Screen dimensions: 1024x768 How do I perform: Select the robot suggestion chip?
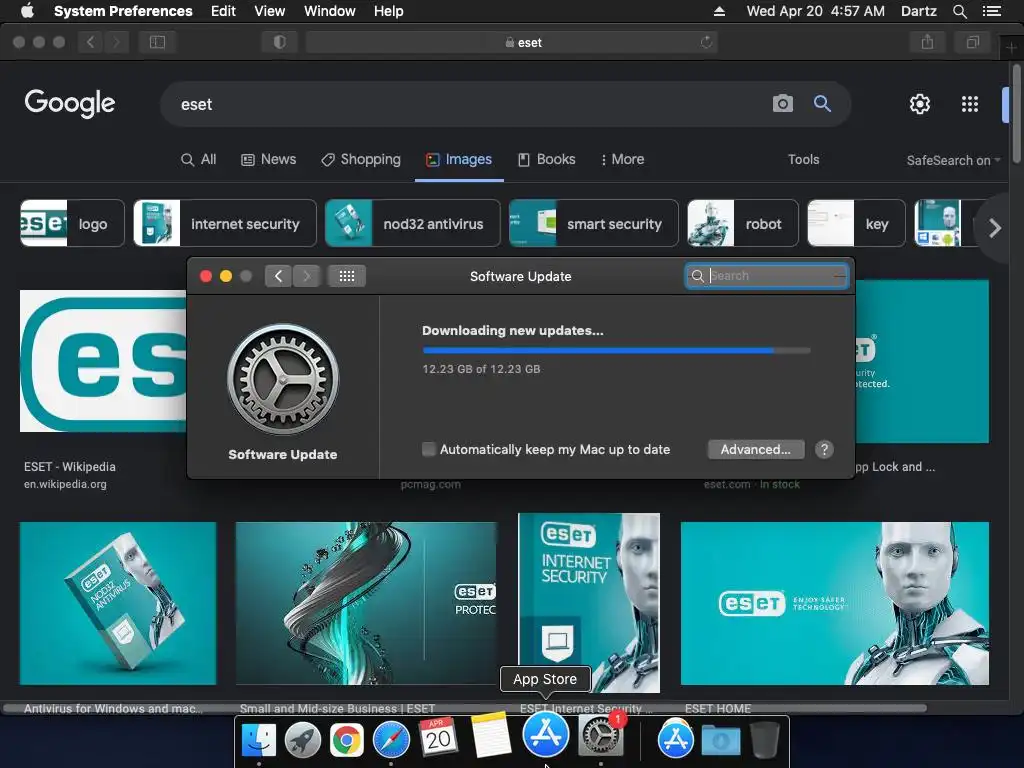click(x=743, y=223)
